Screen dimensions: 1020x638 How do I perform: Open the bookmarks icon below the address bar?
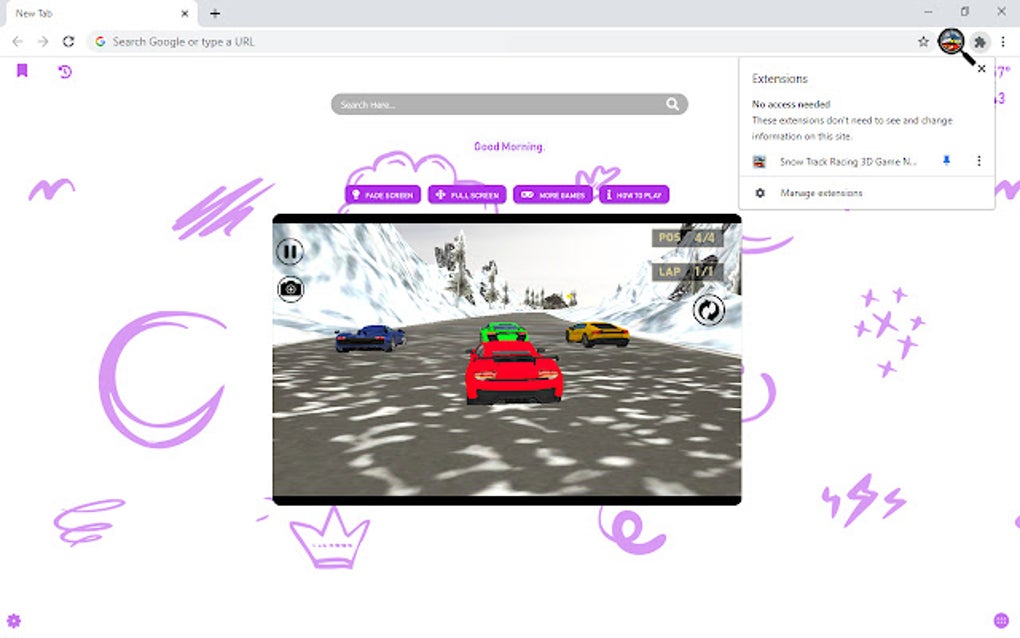[x=21, y=71]
